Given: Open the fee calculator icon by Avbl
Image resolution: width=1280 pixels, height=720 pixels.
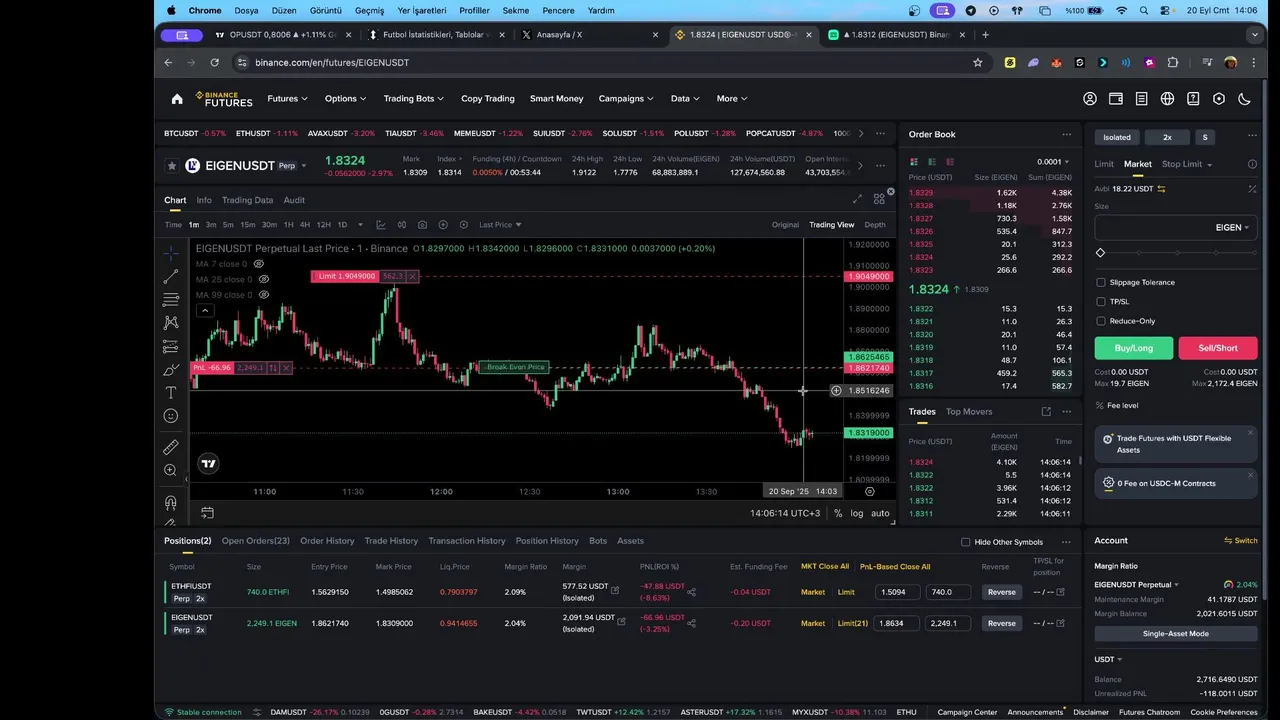Looking at the screenshot, I should [1252, 188].
